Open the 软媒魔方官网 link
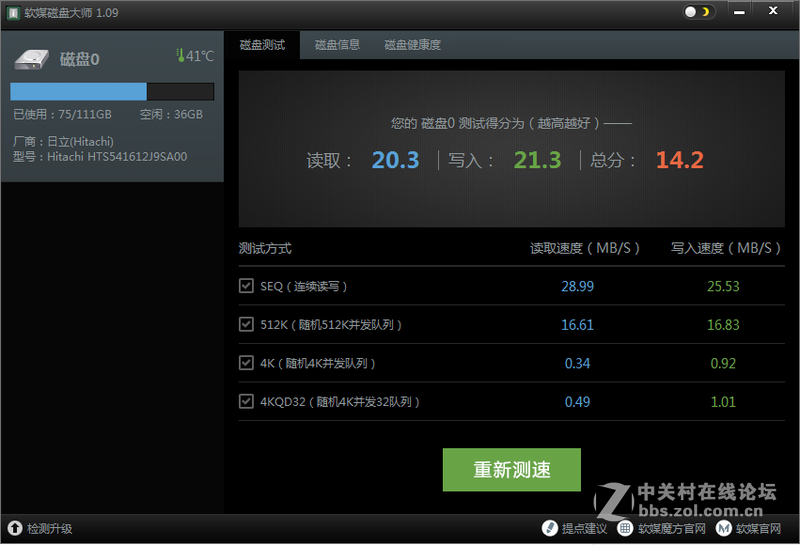Image resolution: width=800 pixels, height=545 pixels. pyautogui.click(x=672, y=529)
